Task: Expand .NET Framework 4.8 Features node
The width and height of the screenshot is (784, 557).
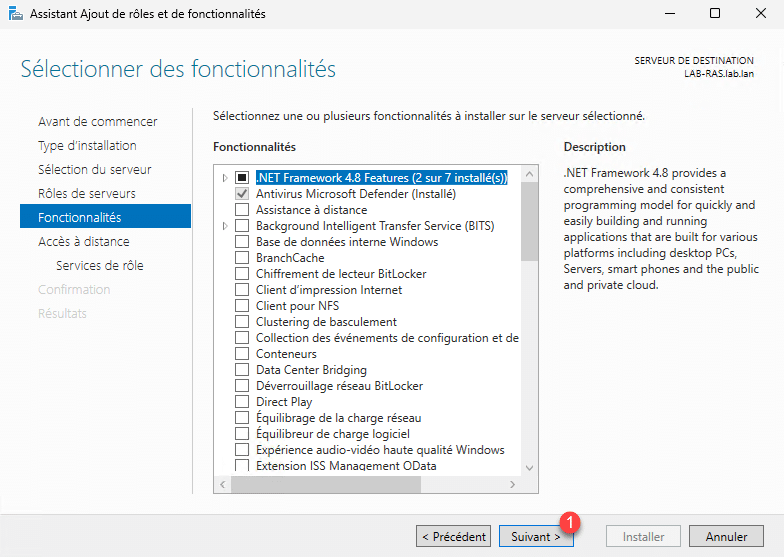Action: [225, 178]
